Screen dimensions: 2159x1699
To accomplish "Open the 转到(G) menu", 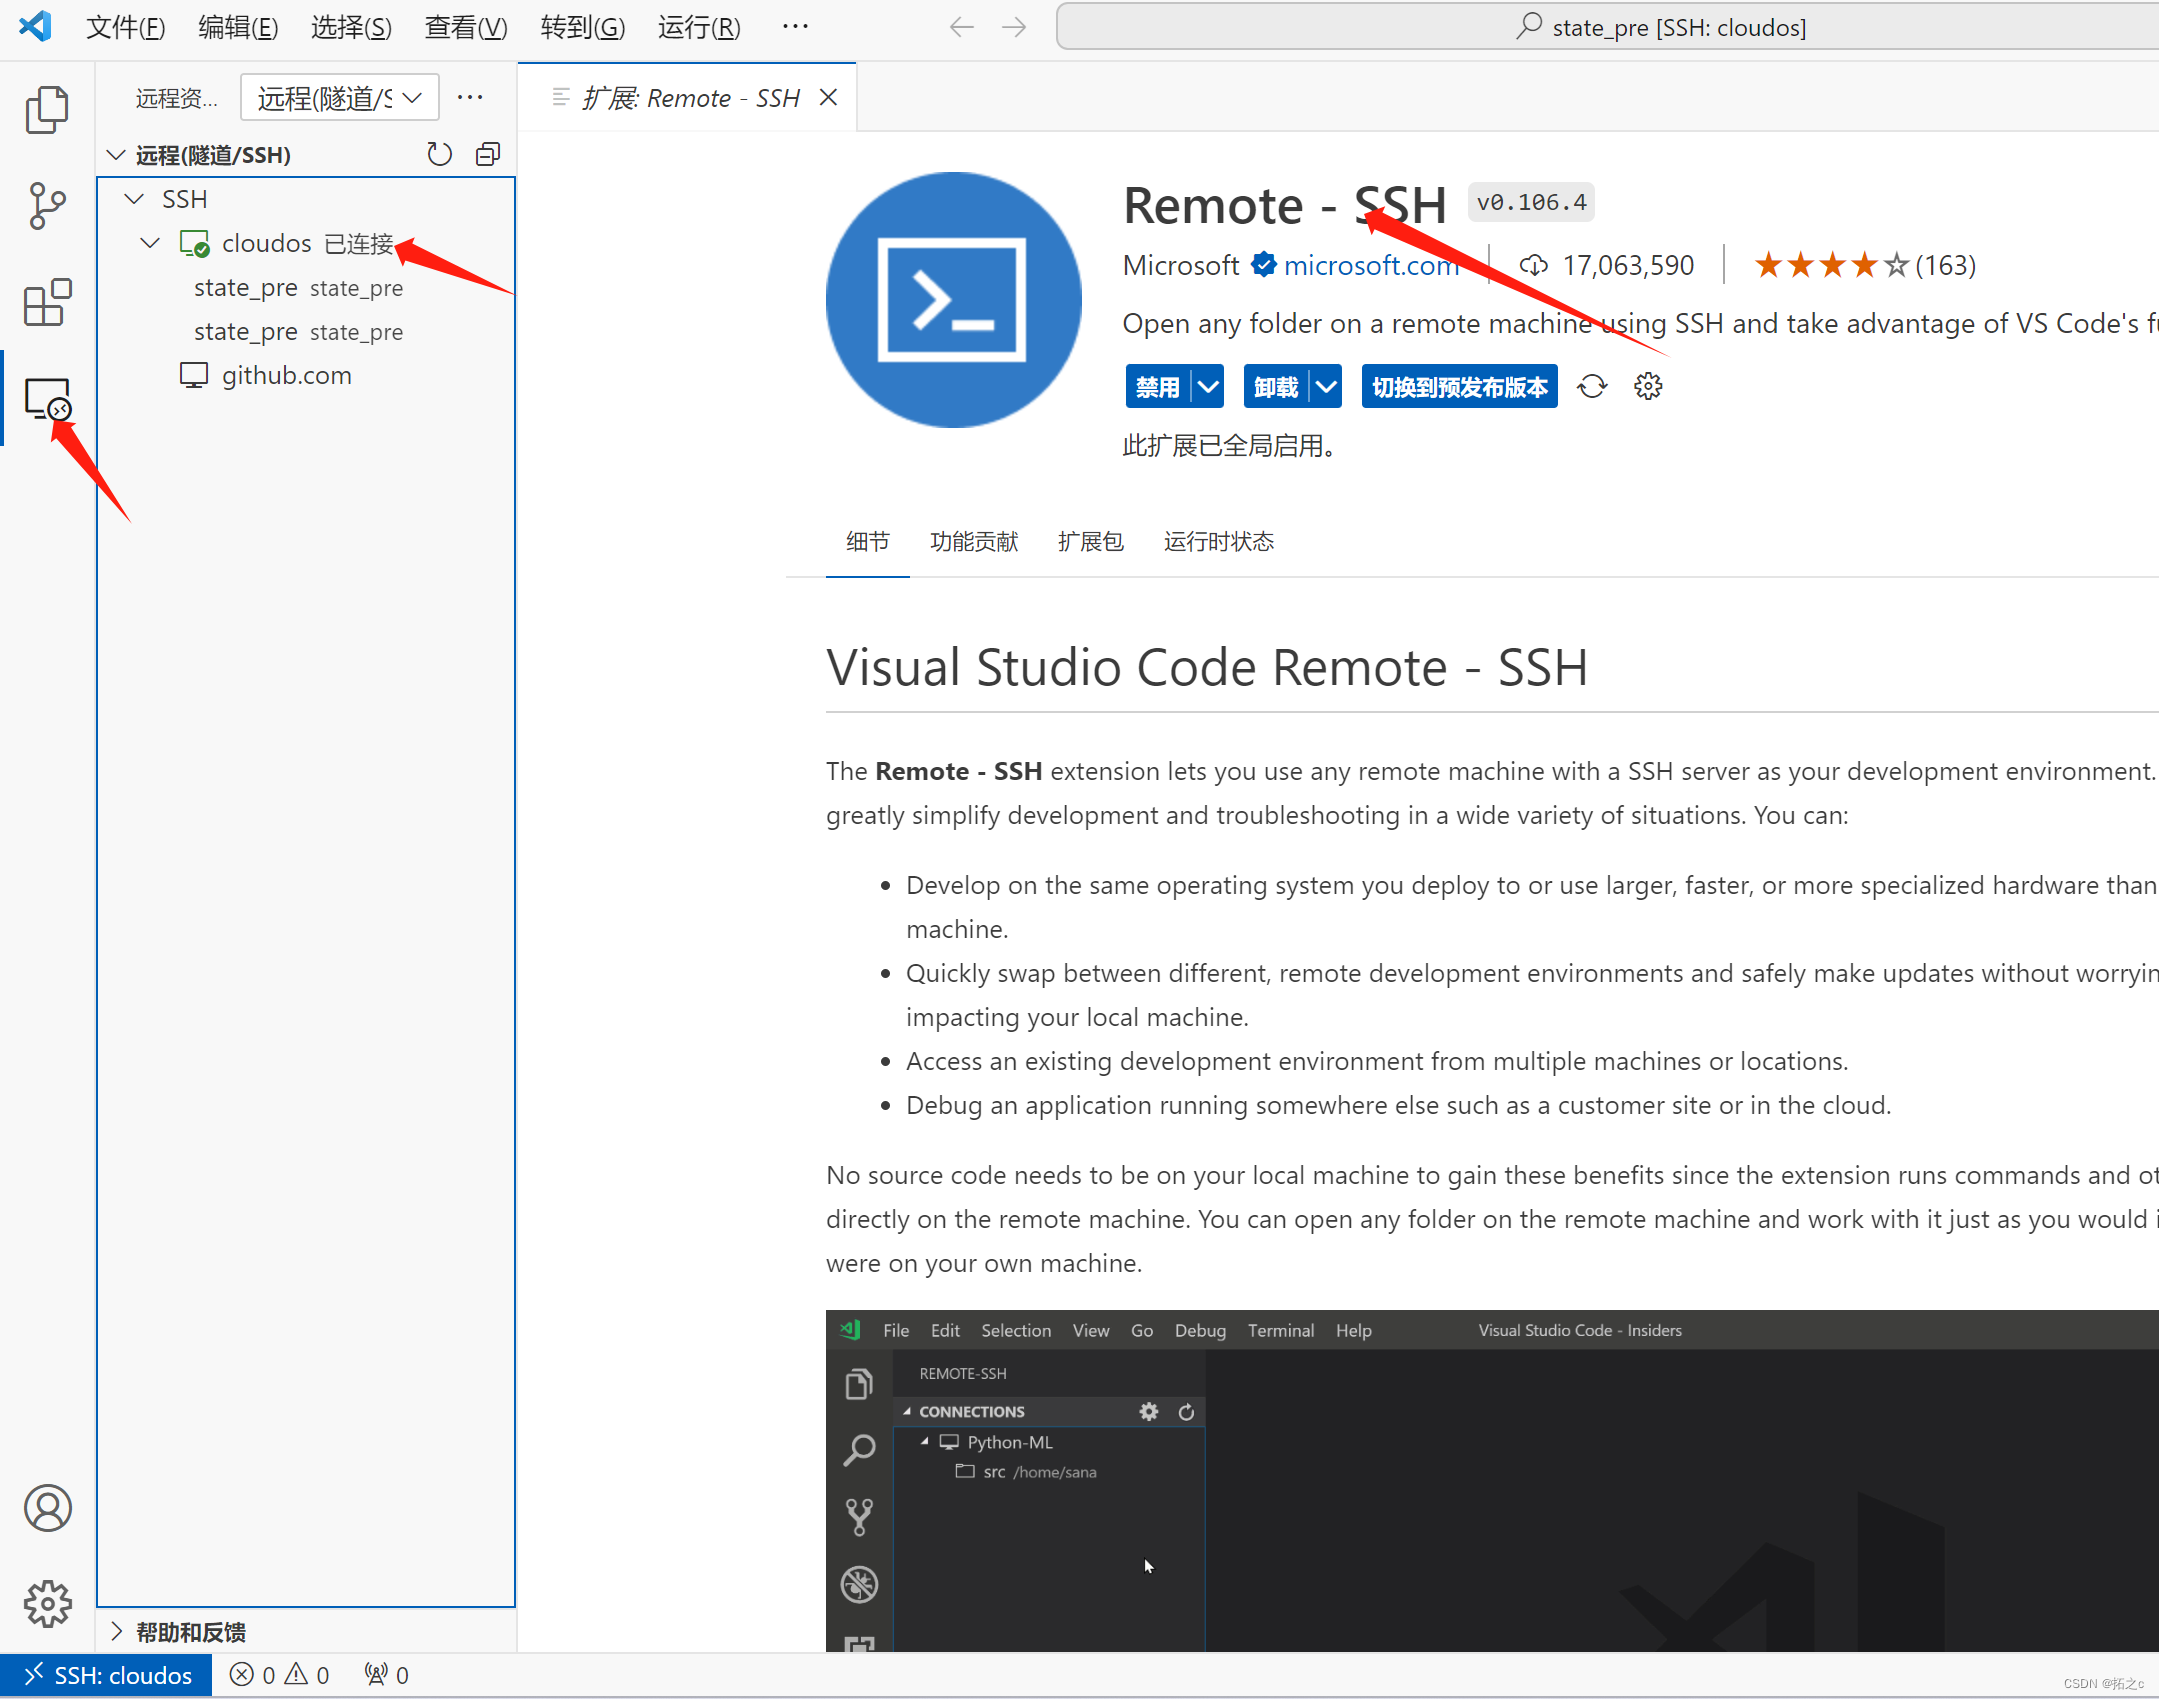I will (x=583, y=27).
